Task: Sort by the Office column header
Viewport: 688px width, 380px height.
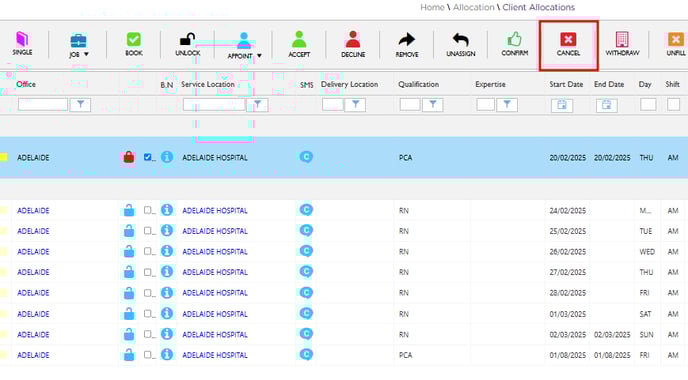Action: pos(26,84)
